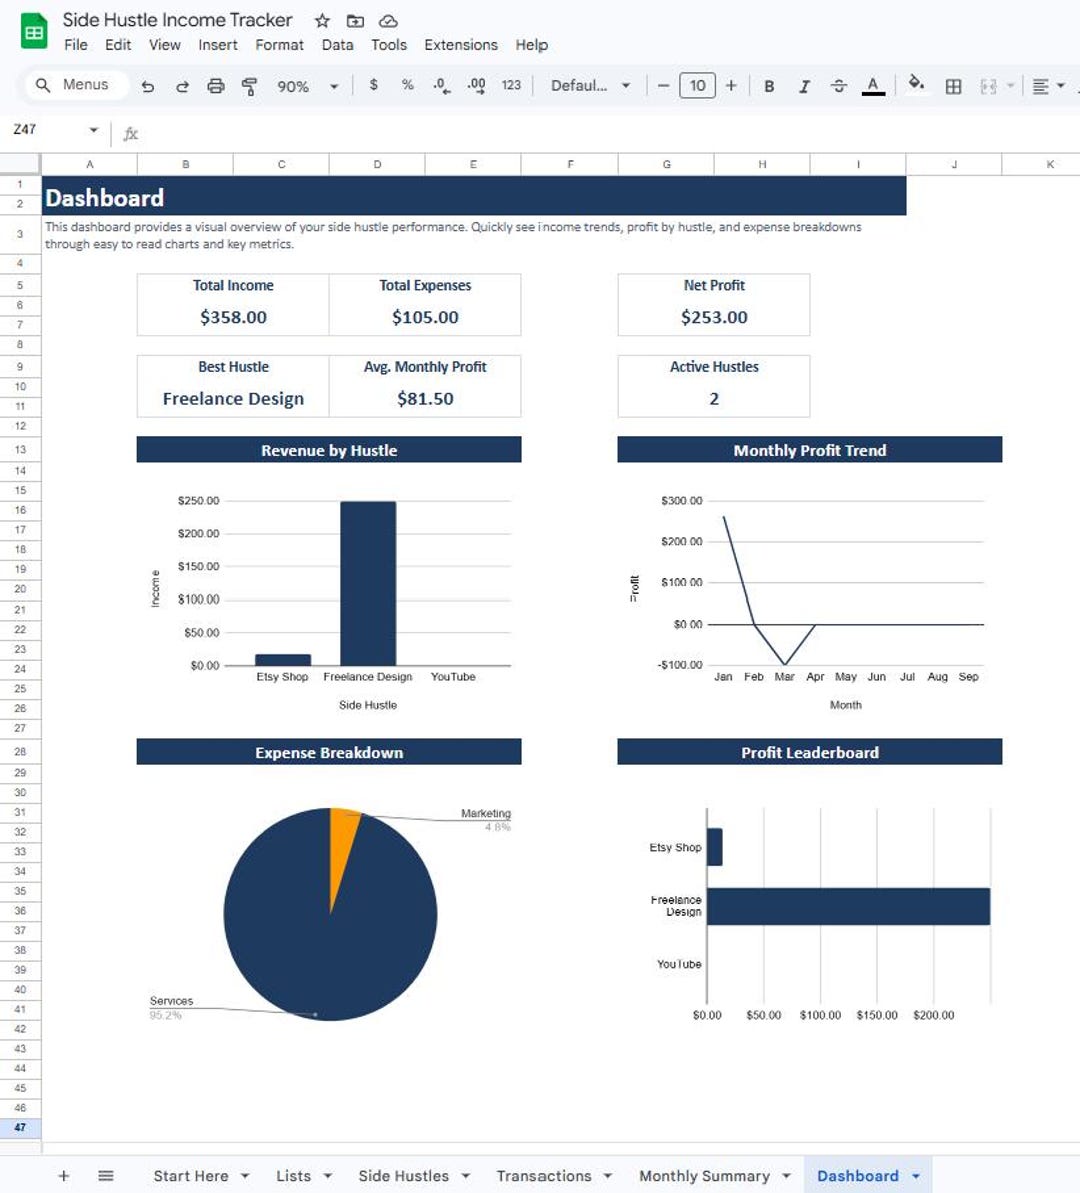Check the cloud save status icon
This screenshot has height=1193, width=1080.
(x=388, y=21)
